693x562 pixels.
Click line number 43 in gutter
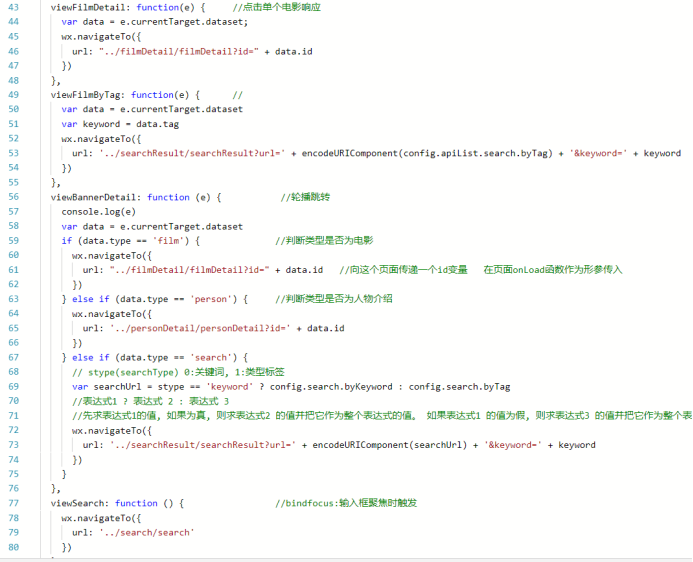[x=14, y=8]
